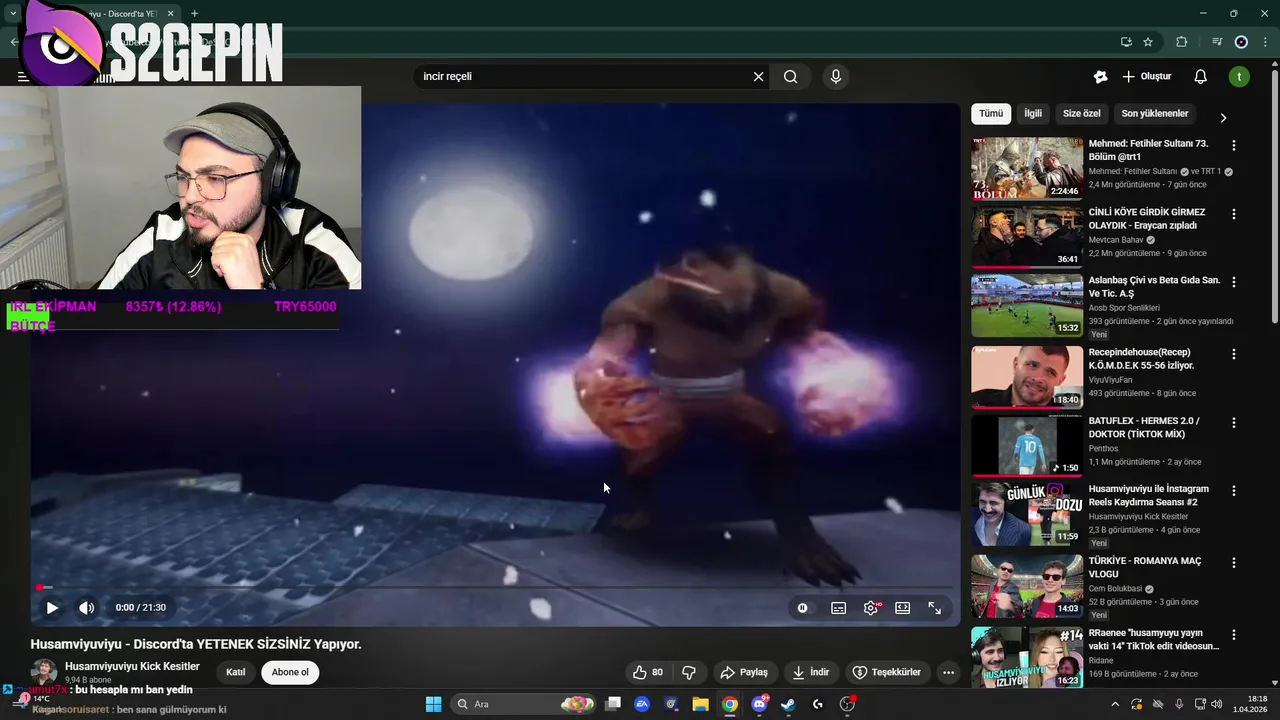The height and width of the screenshot is (720, 1280).
Task: Open TÜRKİYE - ROMANYA MAÇ VLOGU title
Action: tap(1145, 568)
